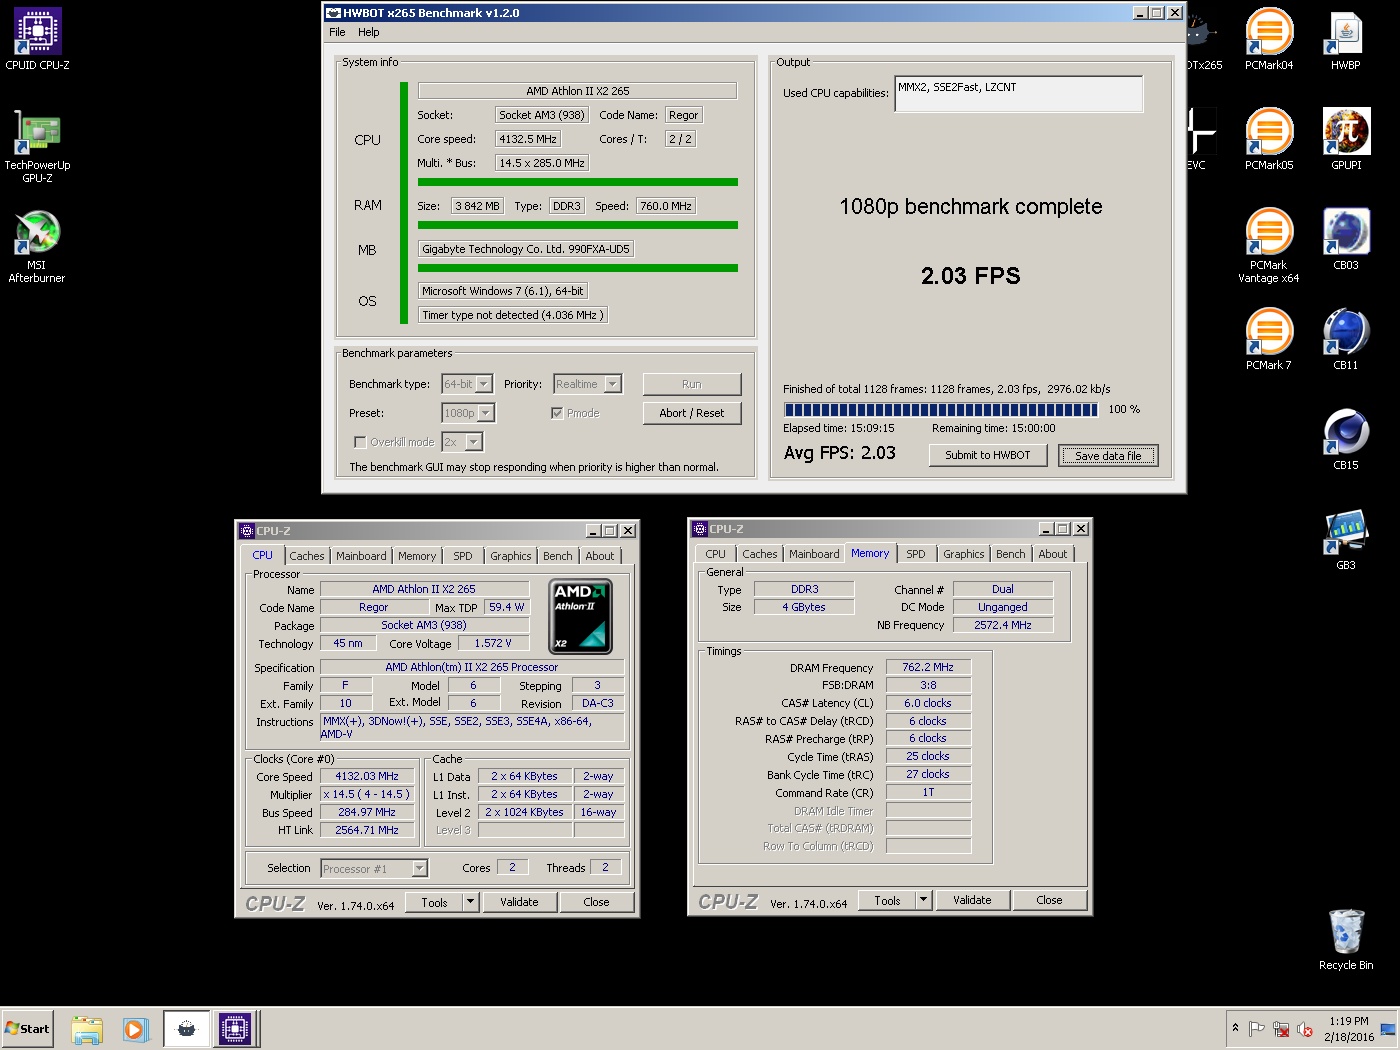Image resolution: width=1400 pixels, height=1050 pixels.
Task: Click the Core Speed value 4132.03 MHz
Action: tap(367, 776)
